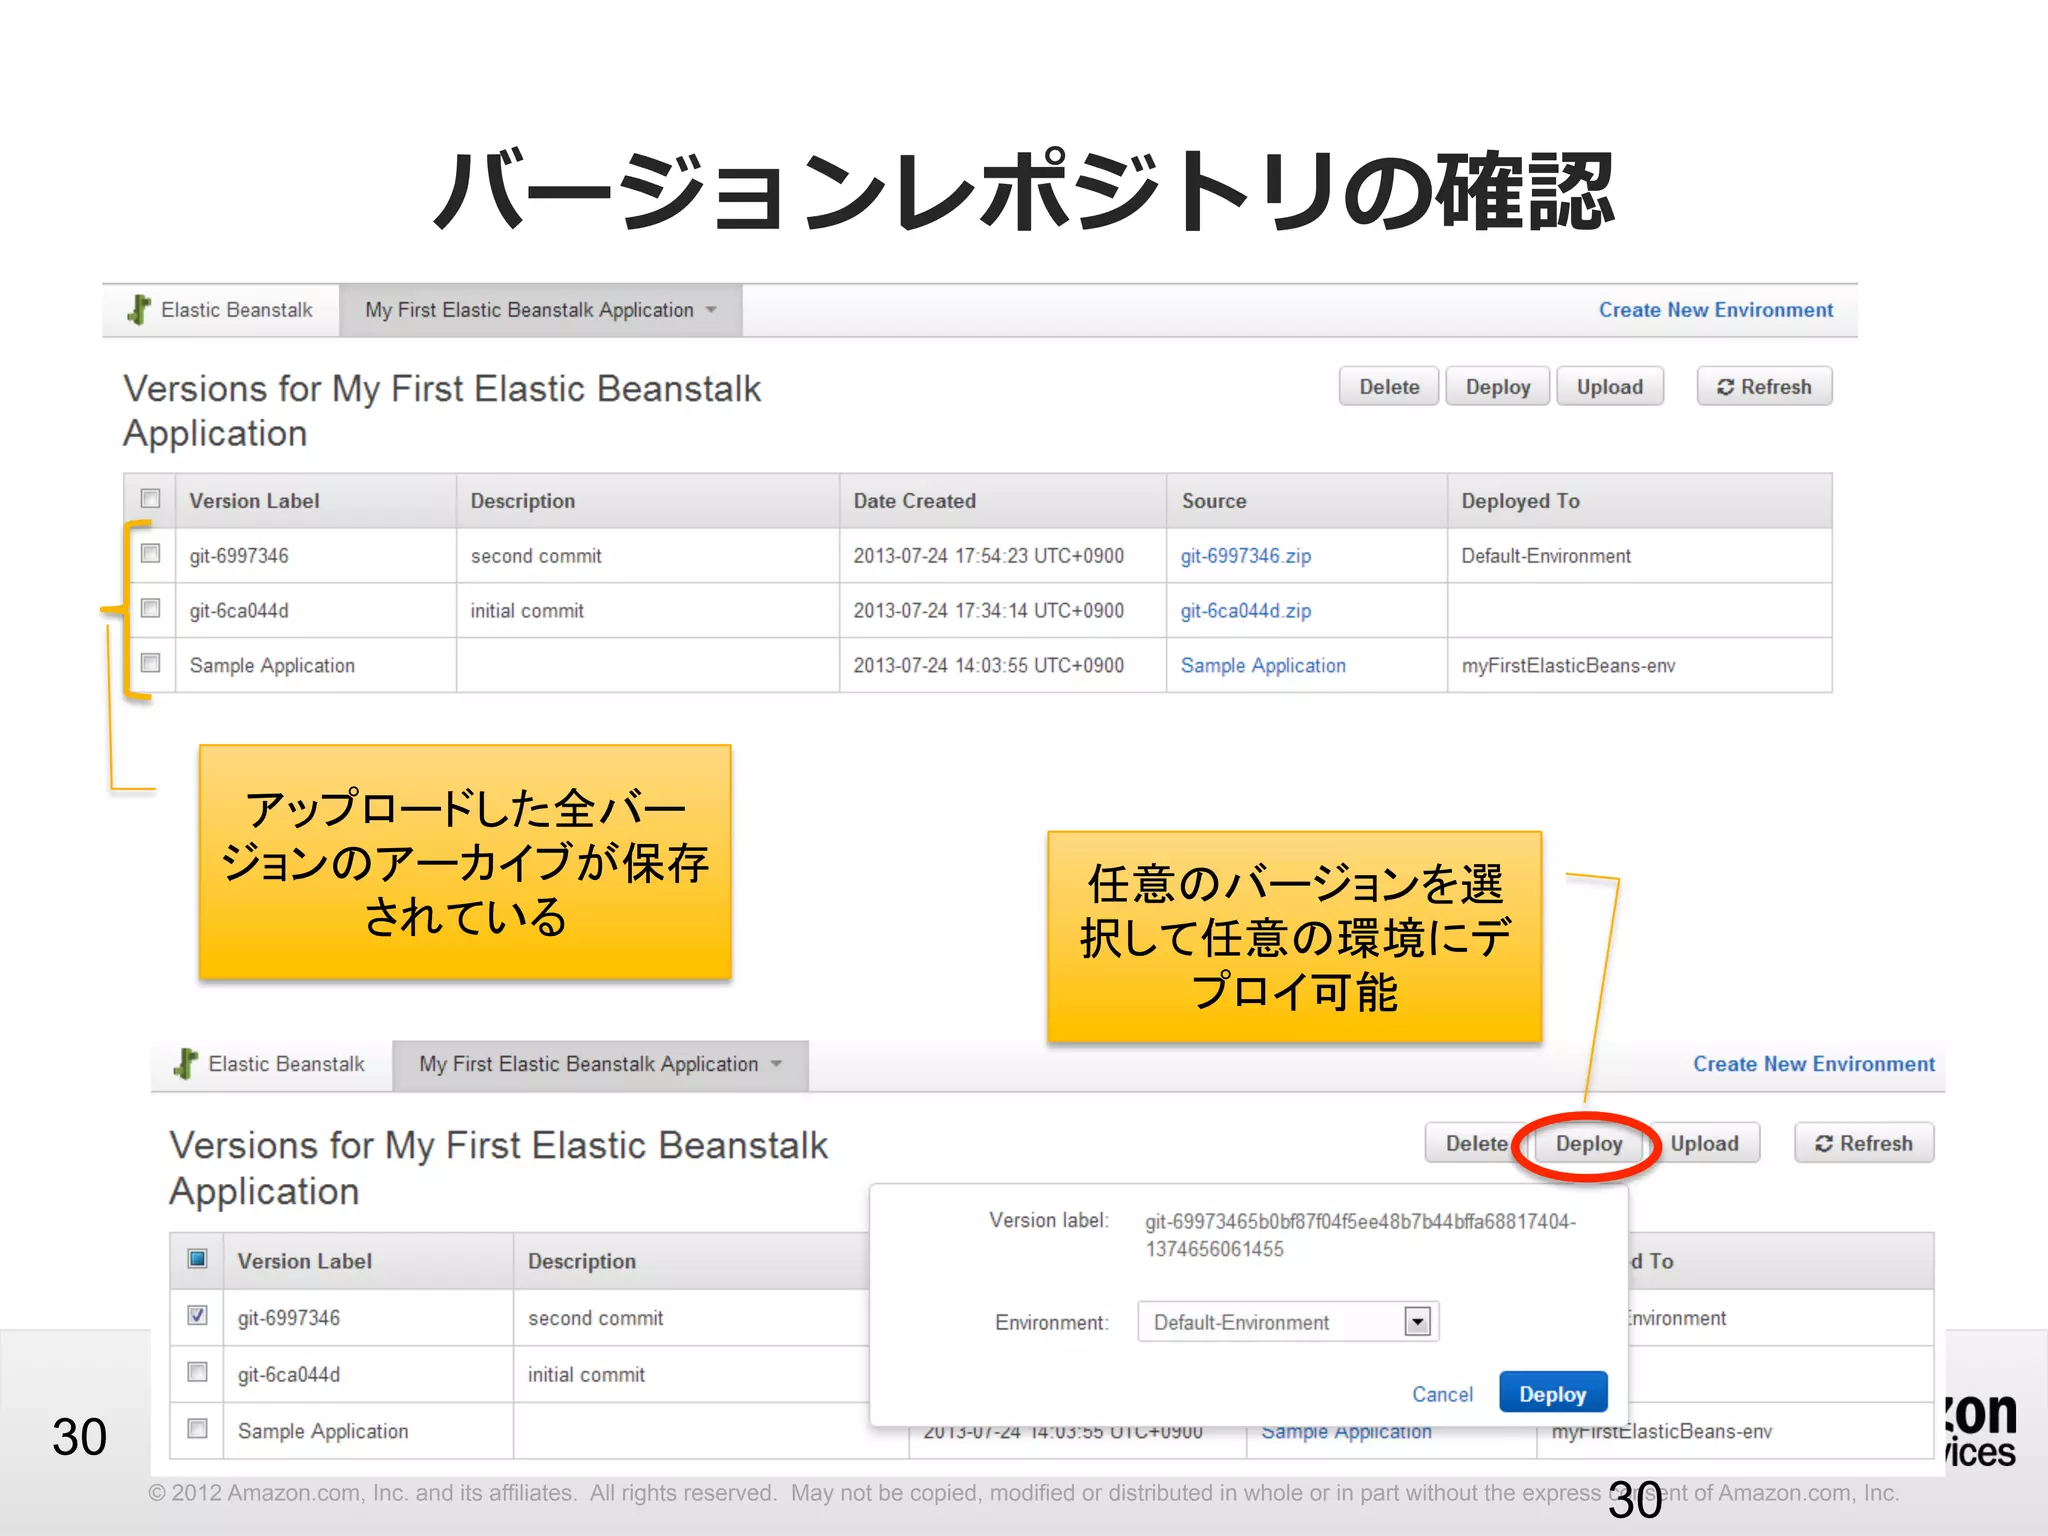Click 'Sample Application' label in lower table
Viewport: 2048px width, 1536px height.
point(323,1431)
